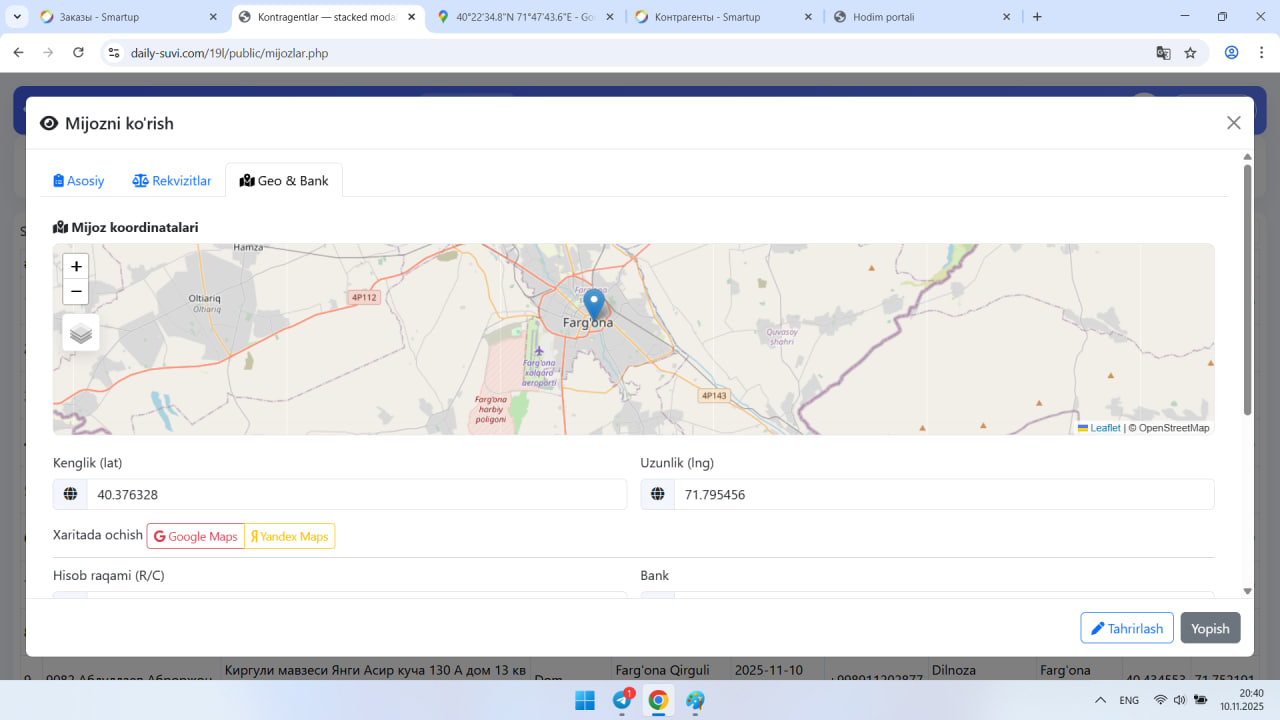This screenshot has width=1280, height=720.
Task: Click the blue location marker on map
Action: [594, 303]
